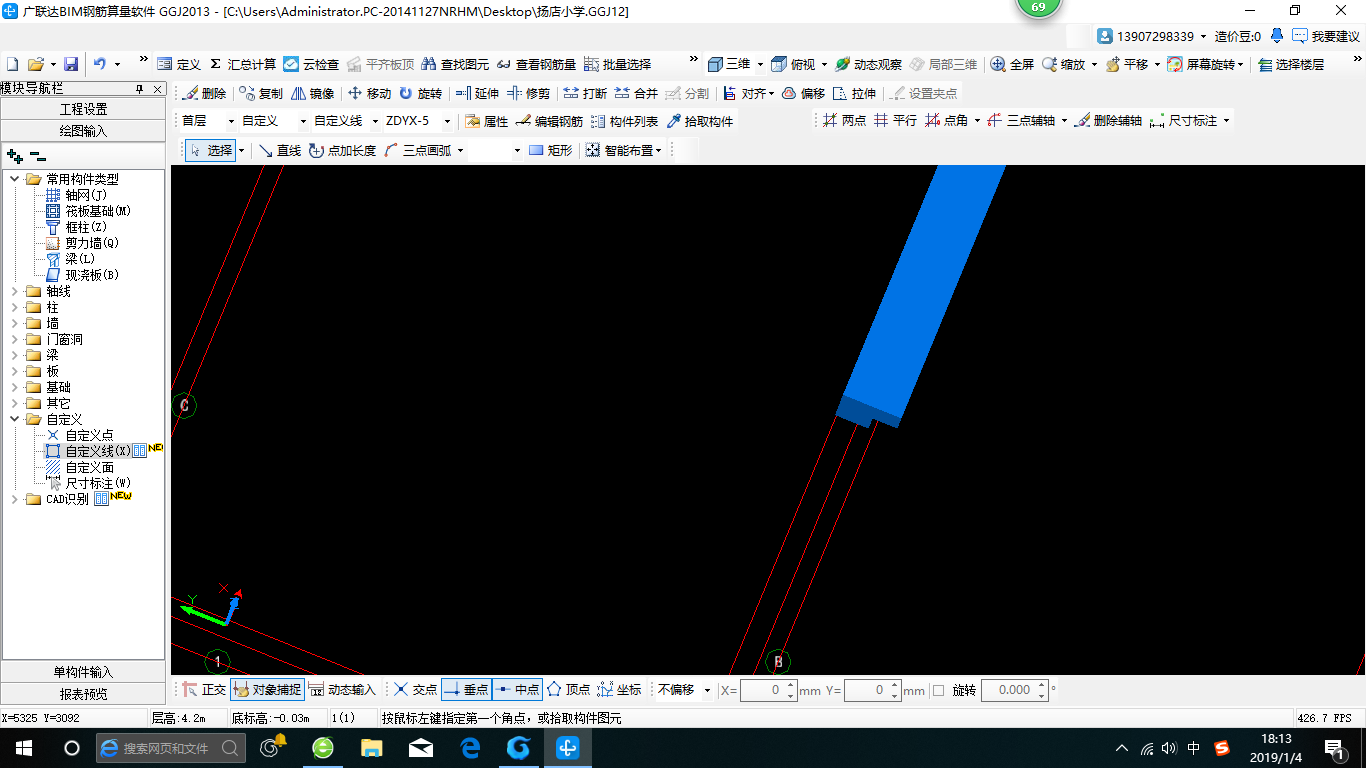Collapse the 常用构件类型 tree node
The width and height of the screenshot is (1366, 768).
tap(15, 179)
